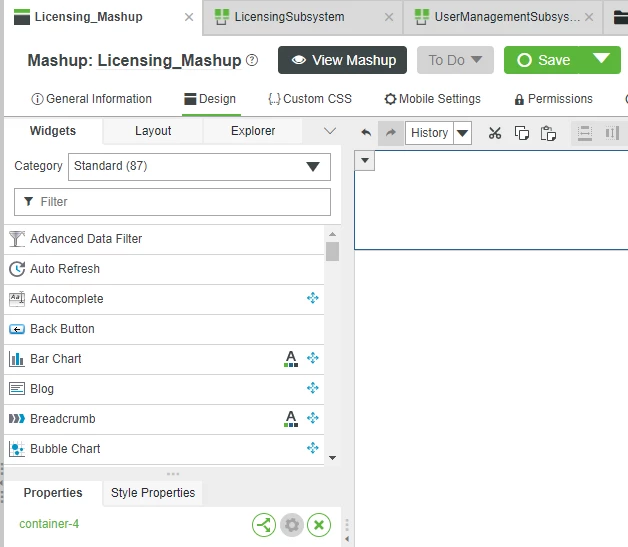Open the Permissions tab
Screen dimensions: 628x547
pyautogui.click(x=554, y=99)
